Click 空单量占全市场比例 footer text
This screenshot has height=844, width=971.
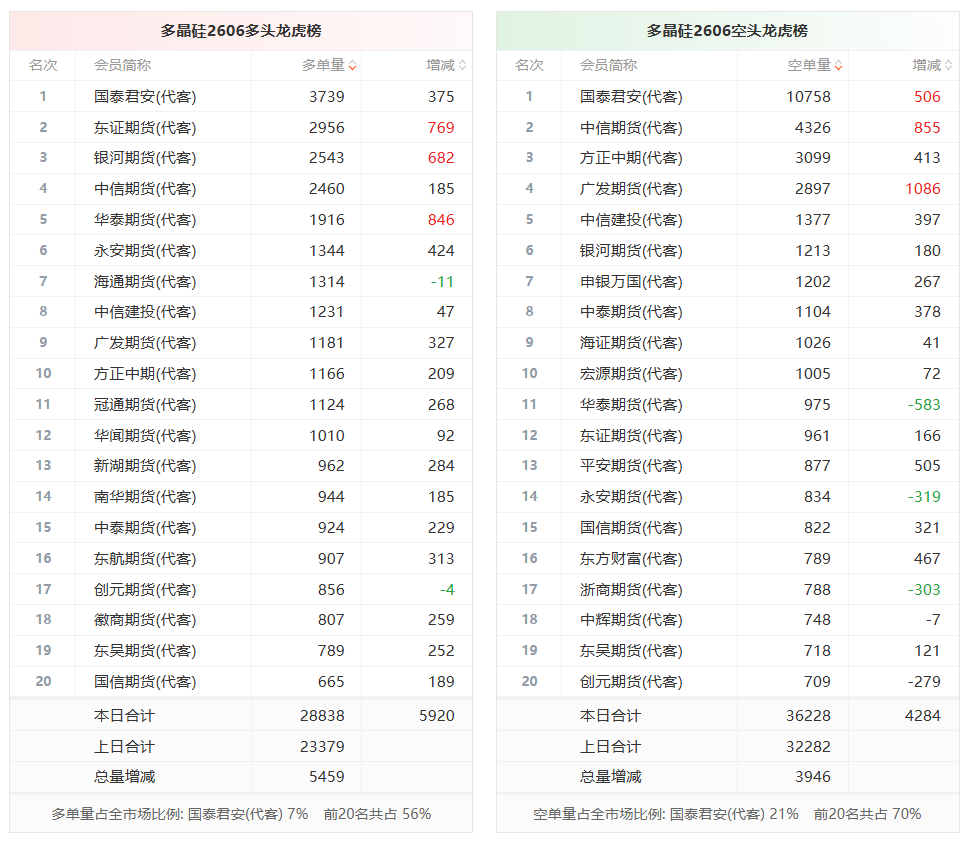point(727,814)
